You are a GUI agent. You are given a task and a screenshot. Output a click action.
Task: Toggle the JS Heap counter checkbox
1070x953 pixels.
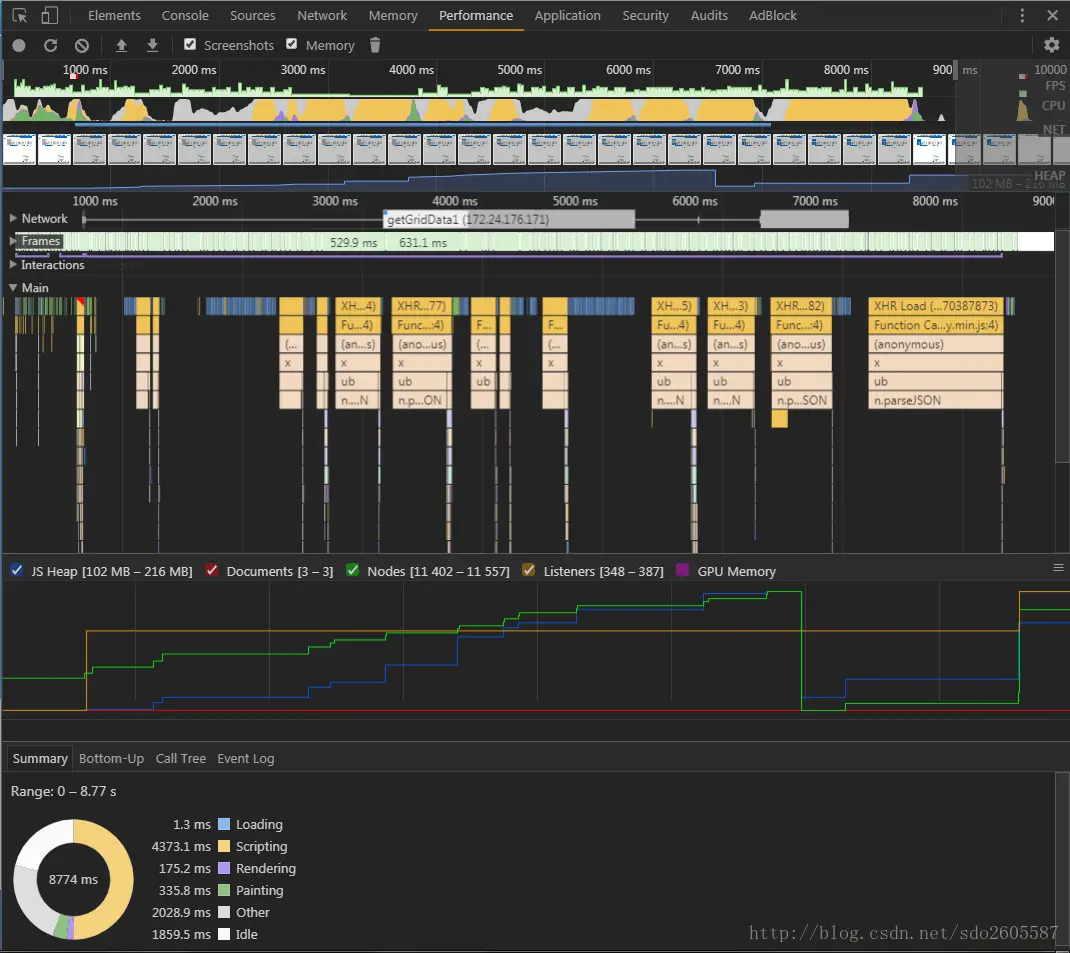tap(16, 571)
